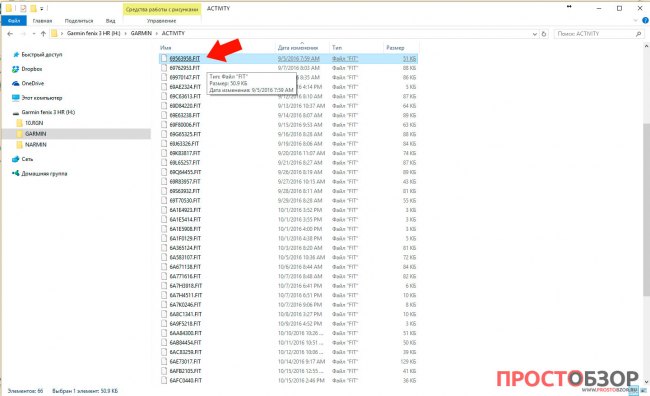Screen dimensions: 650x396
Task: Select the file 69F80006.FIT
Action: (184, 125)
